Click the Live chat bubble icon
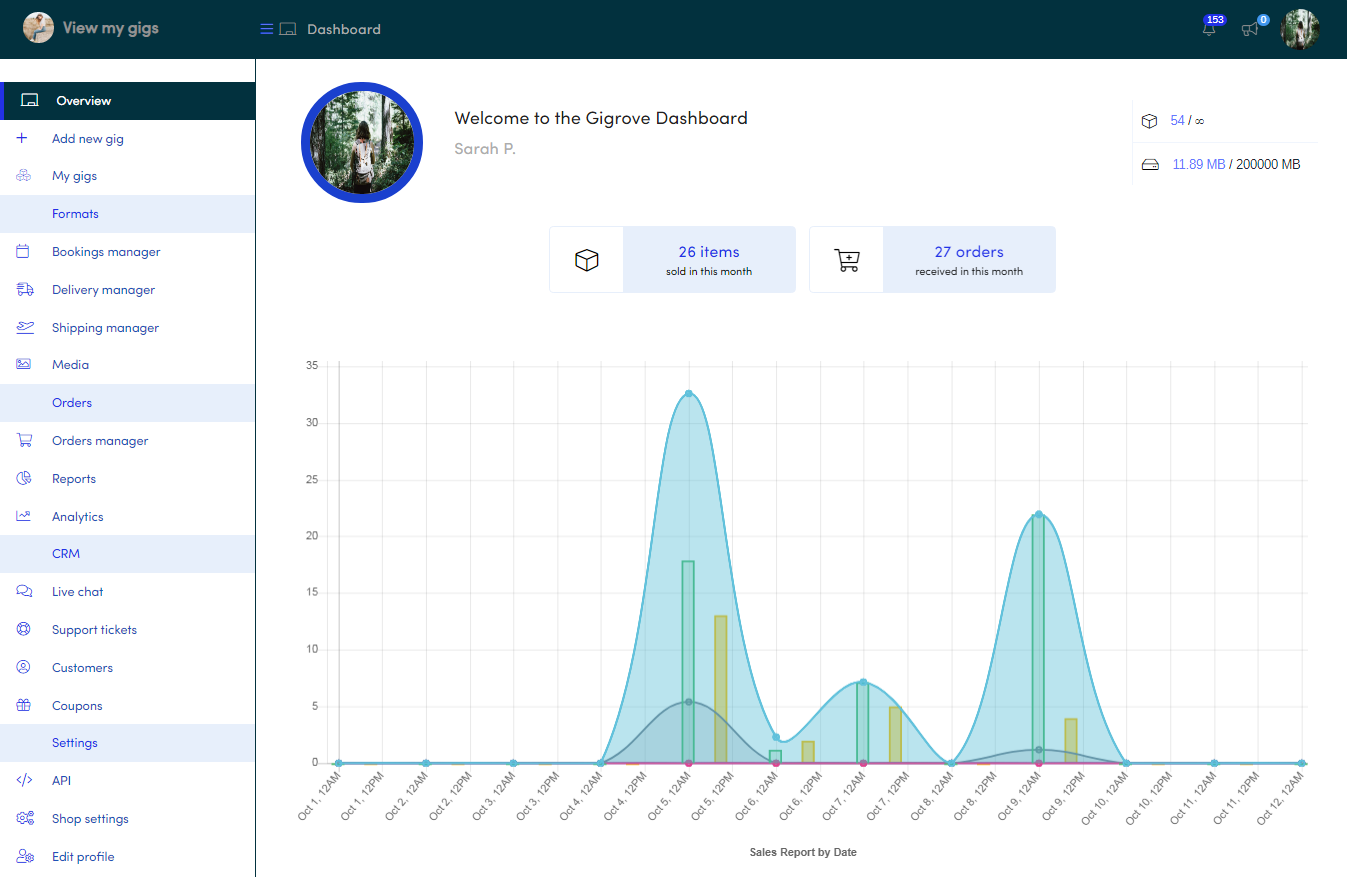Viewport: 1347px width, 877px height. point(24,592)
